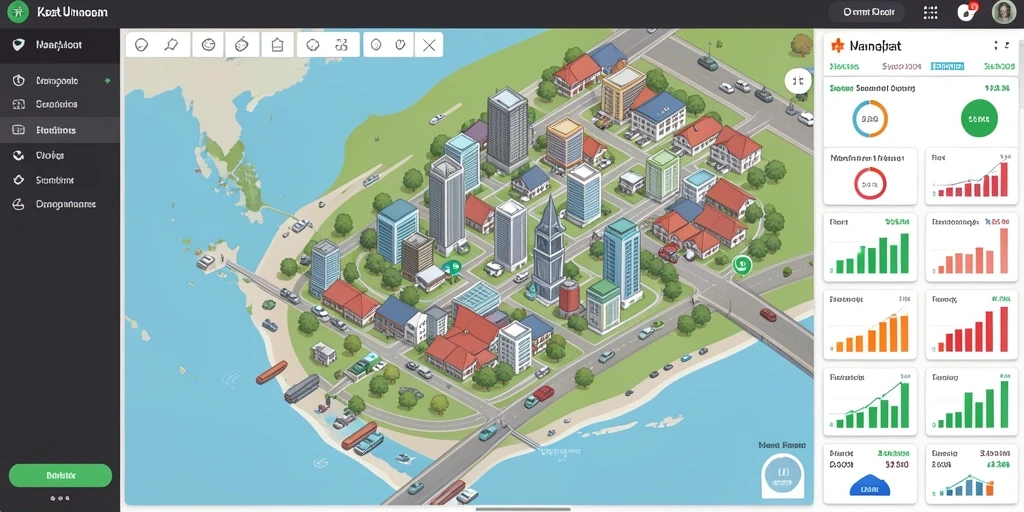Select the pin marker tool in map toolbar
The height and width of the screenshot is (512, 1024).
[x=172, y=45]
